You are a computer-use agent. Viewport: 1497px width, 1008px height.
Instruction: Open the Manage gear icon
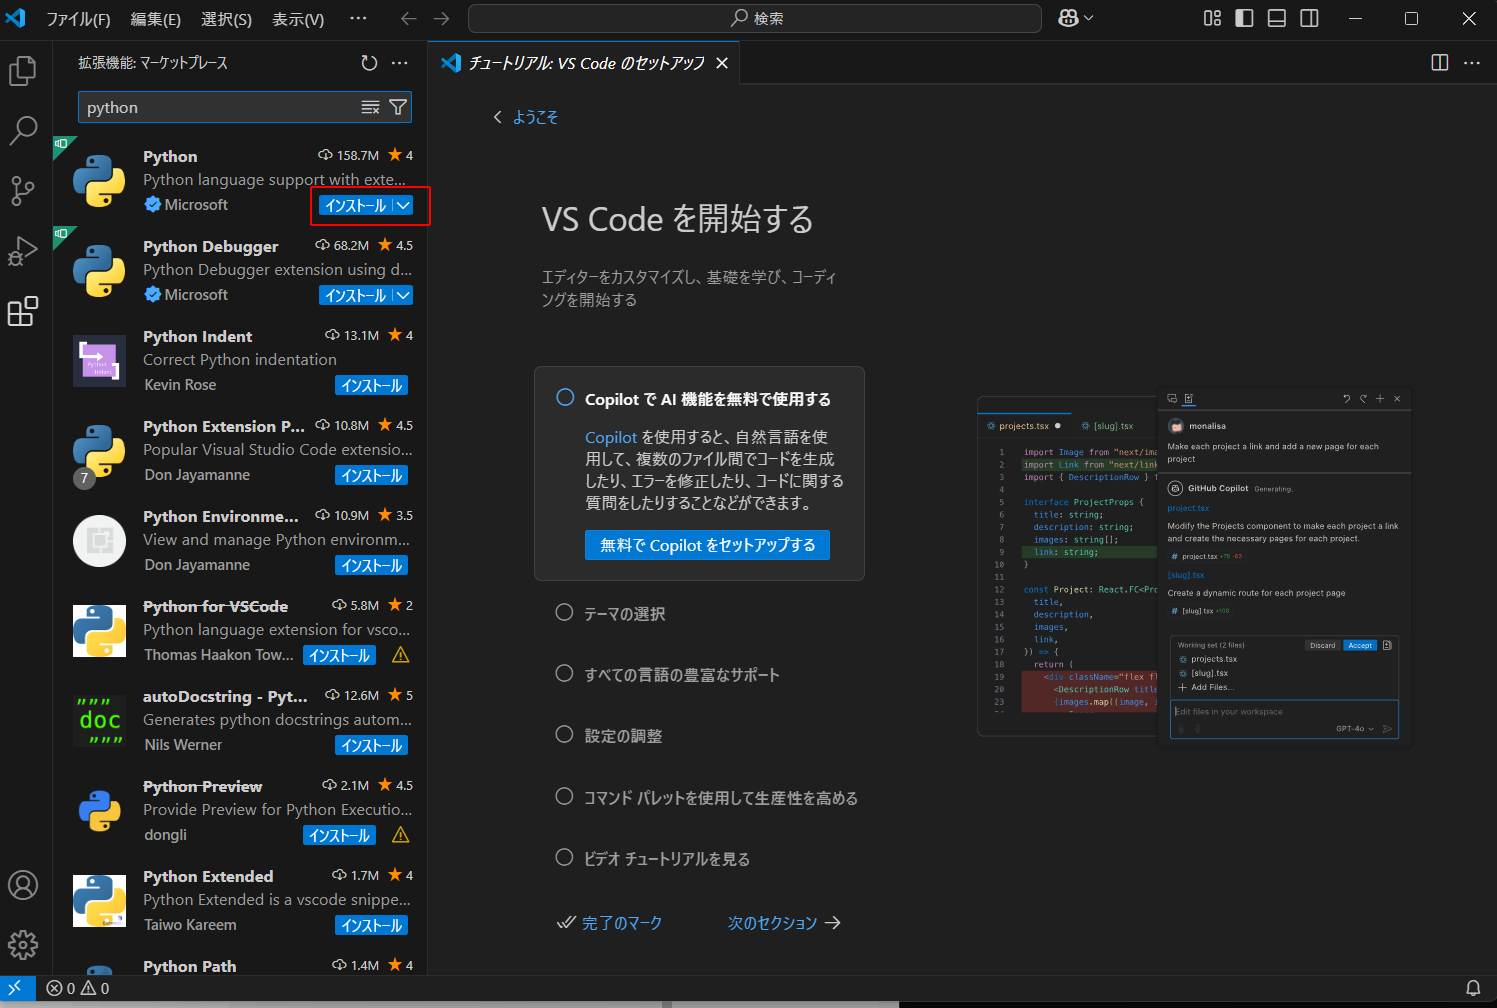coord(22,944)
